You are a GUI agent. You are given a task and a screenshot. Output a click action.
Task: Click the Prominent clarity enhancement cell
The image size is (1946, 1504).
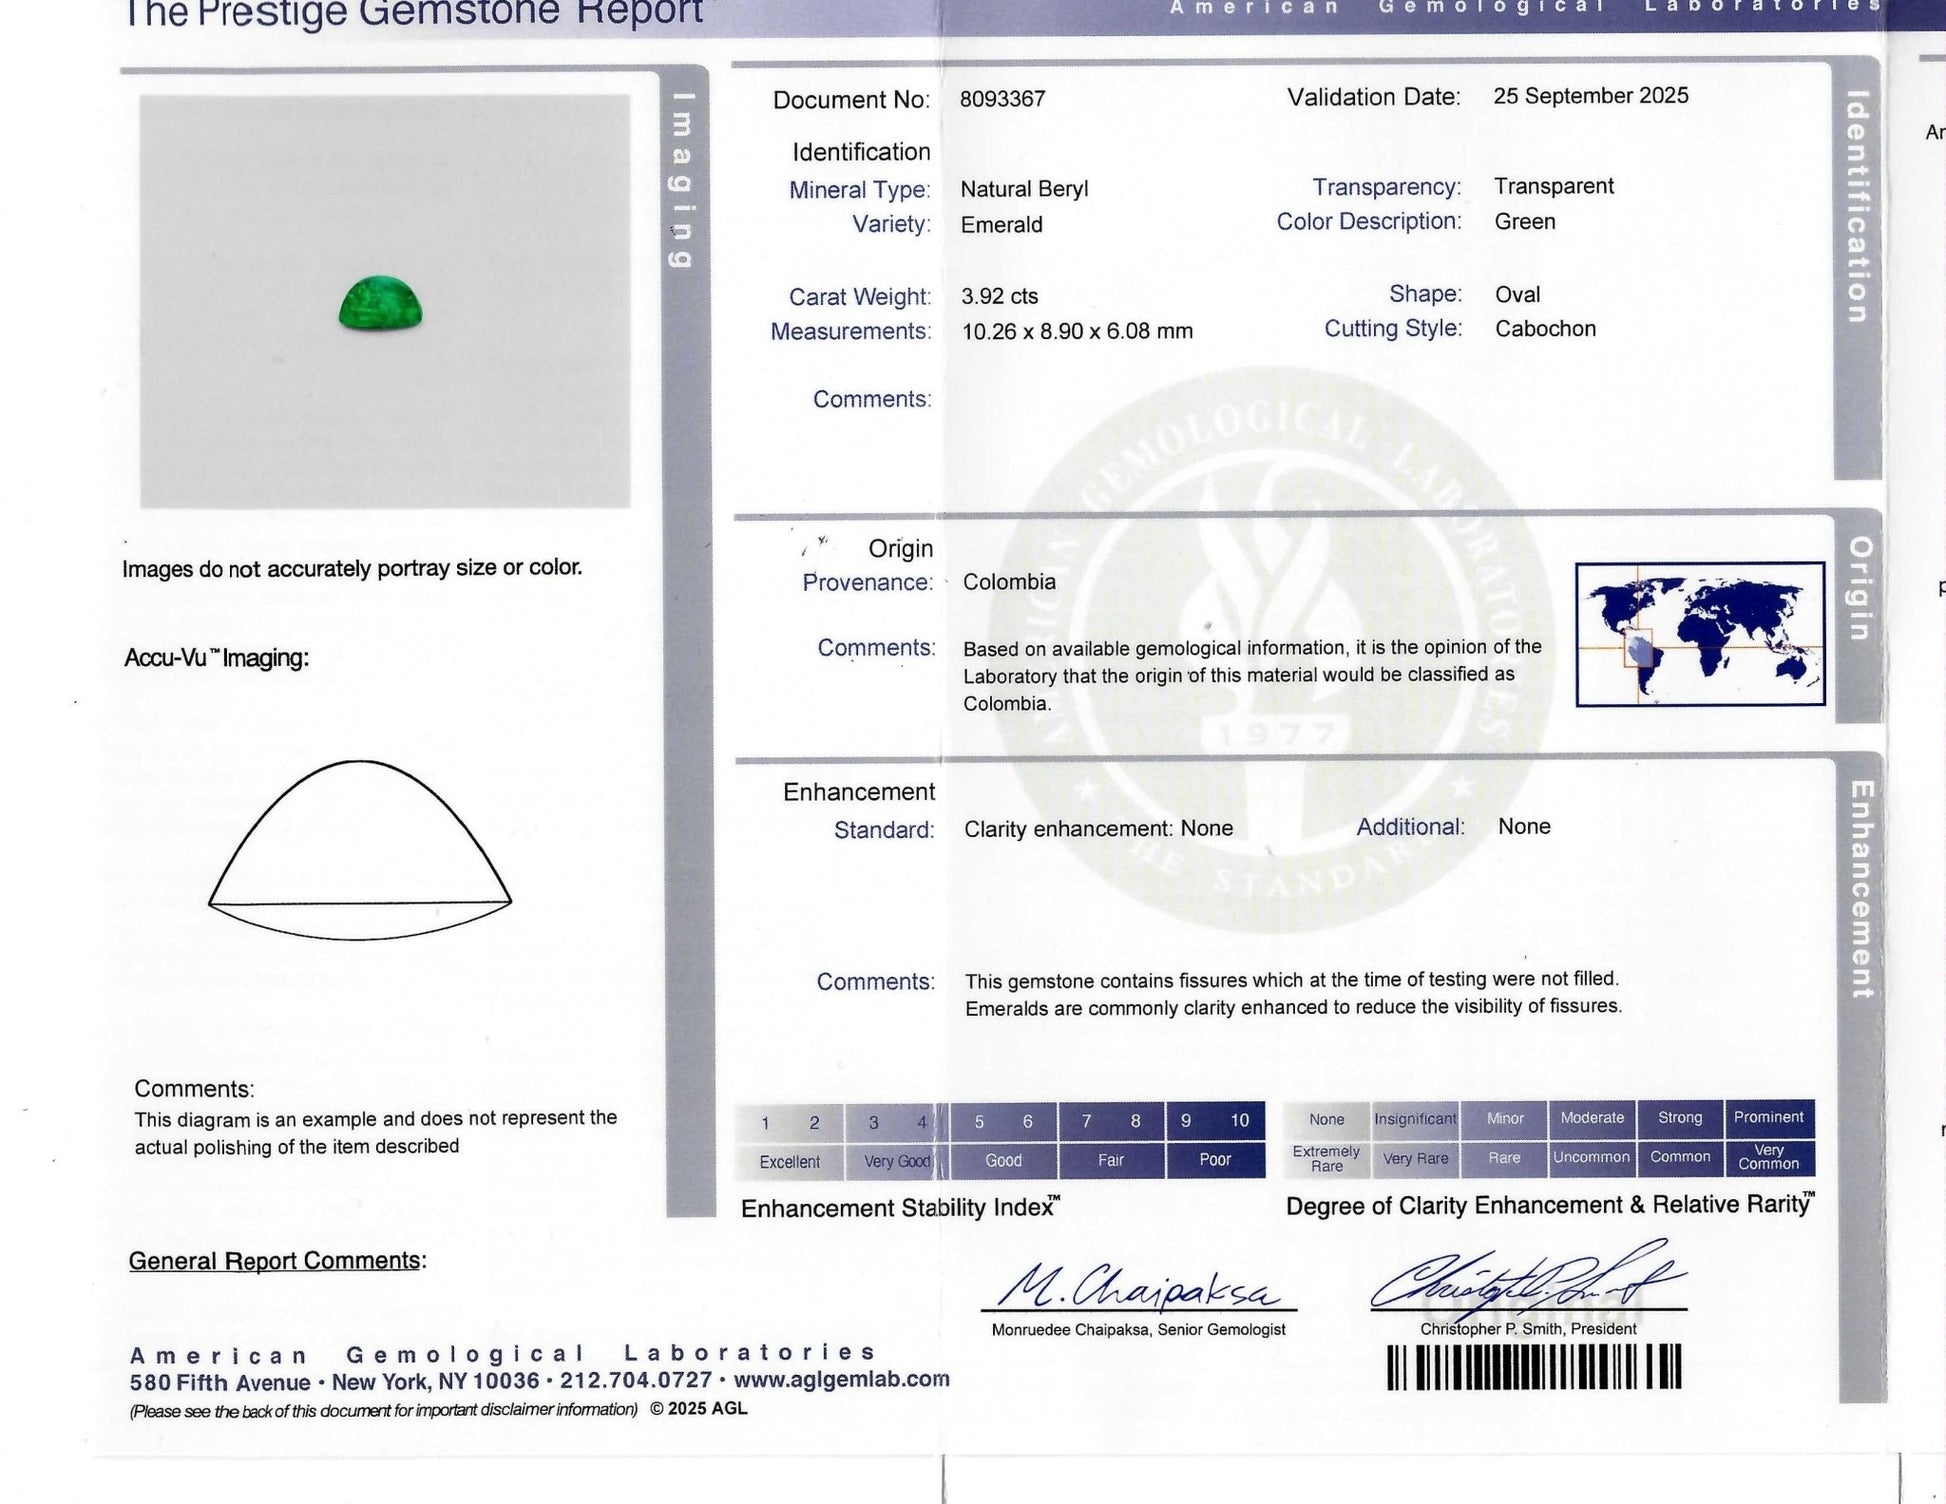pos(1769,1118)
